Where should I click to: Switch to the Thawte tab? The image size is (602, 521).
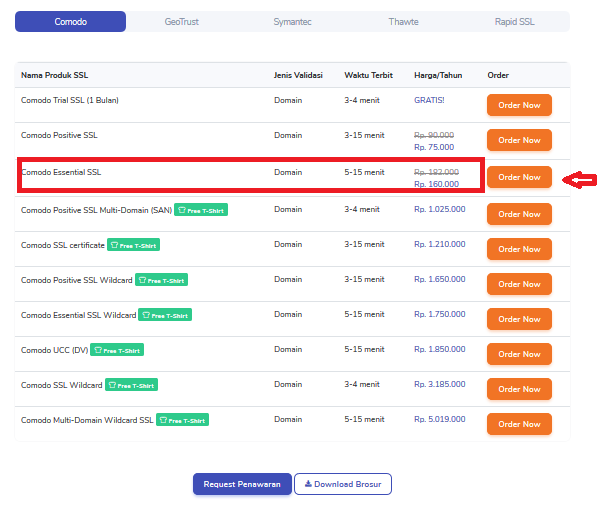pos(404,21)
